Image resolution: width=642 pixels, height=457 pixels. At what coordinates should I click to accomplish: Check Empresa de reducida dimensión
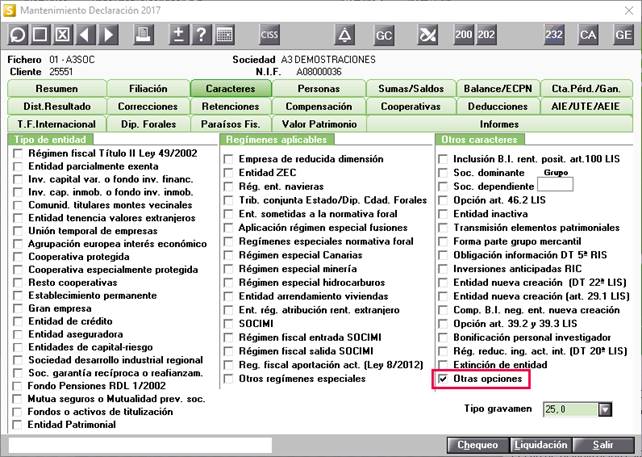[228, 159]
